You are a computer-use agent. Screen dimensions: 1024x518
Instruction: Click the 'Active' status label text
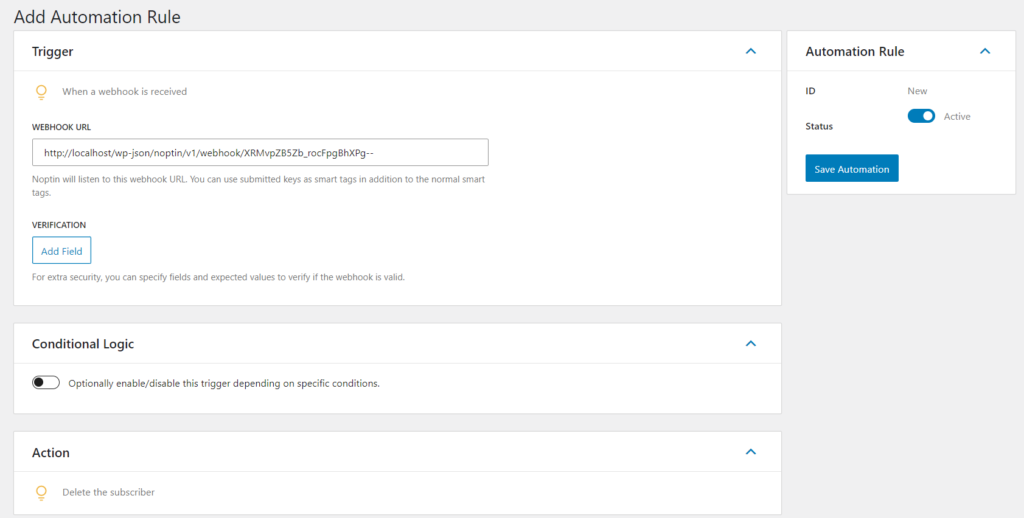tap(957, 116)
